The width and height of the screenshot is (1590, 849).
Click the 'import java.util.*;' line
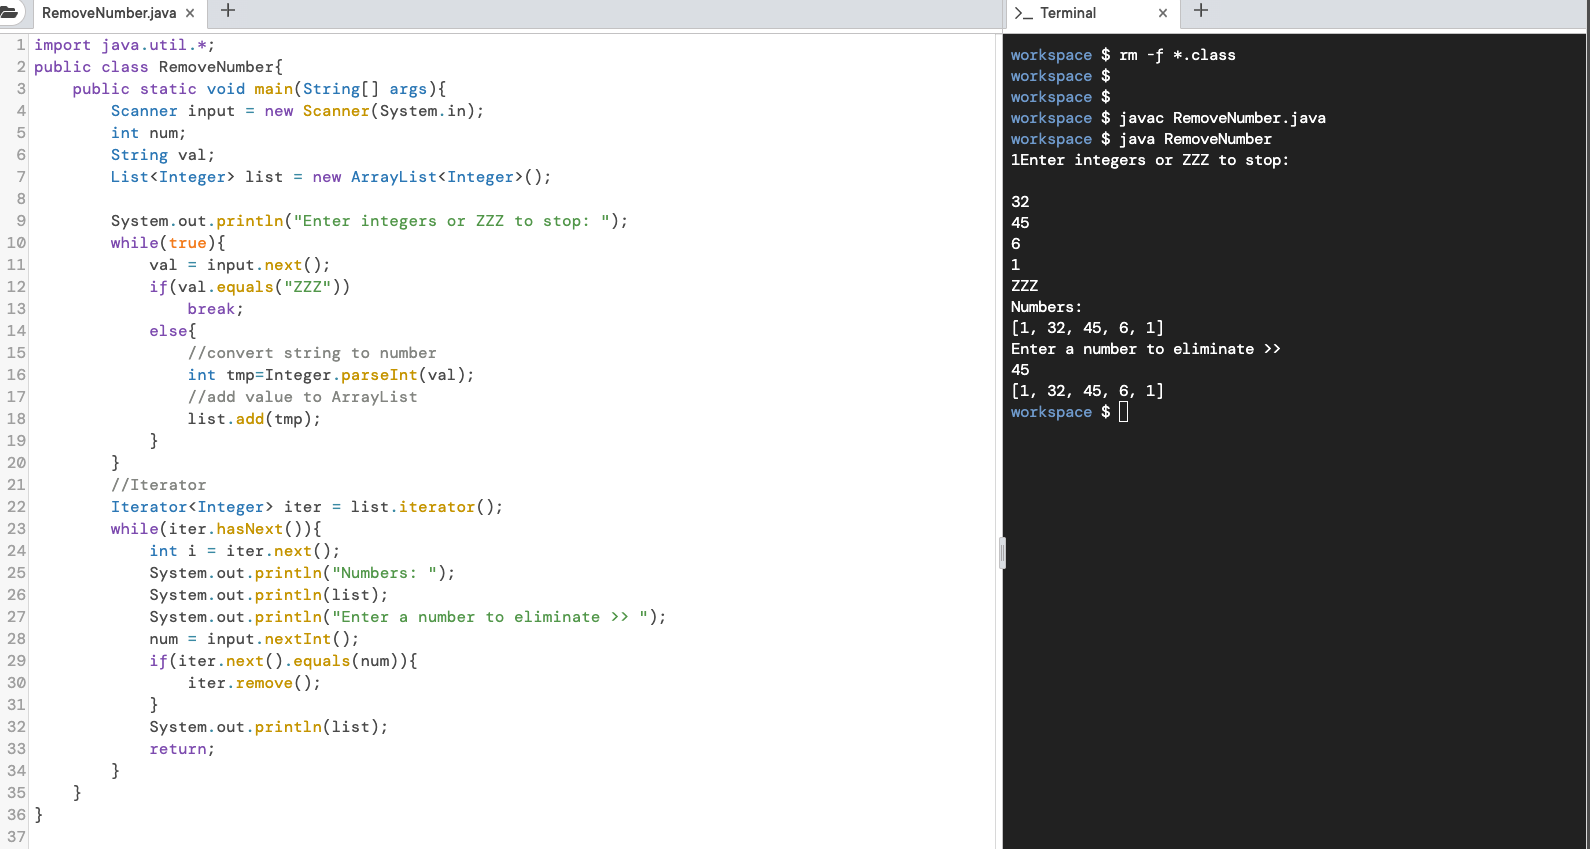(124, 45)
